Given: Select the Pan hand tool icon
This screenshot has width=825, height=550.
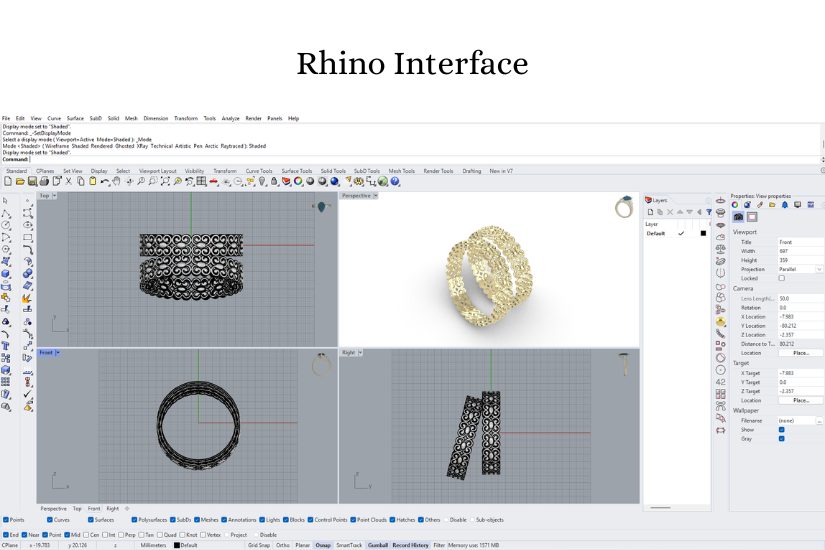Looking at the screenshot, I should pyautogui.click(x=116, y=181).
